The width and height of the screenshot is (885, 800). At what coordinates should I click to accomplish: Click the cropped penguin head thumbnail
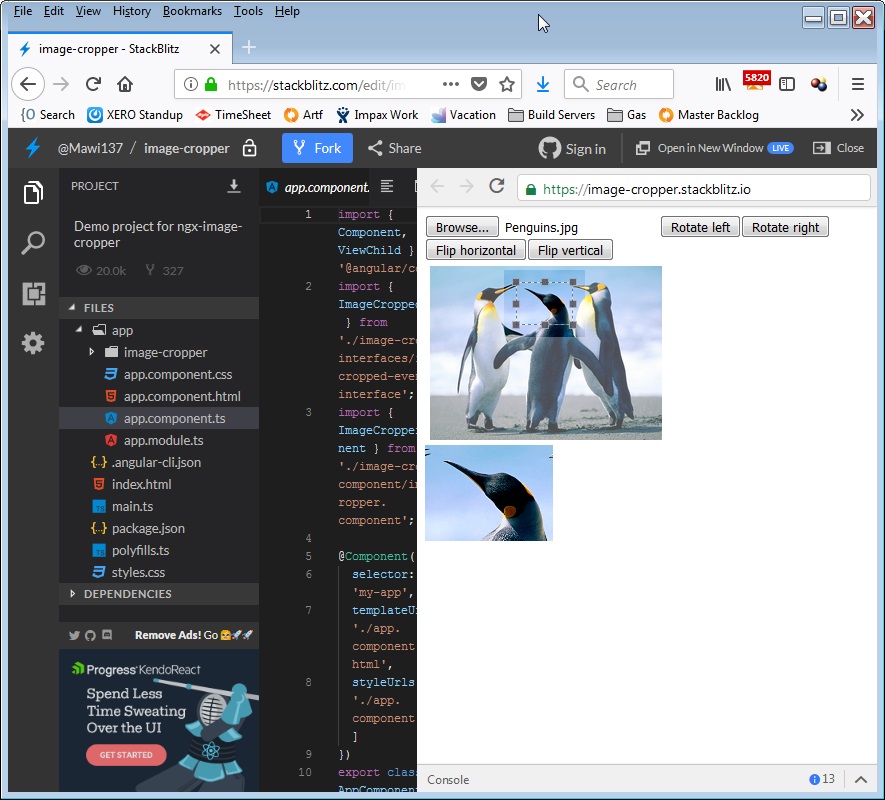pyautogui.click(x=488, y=493)
